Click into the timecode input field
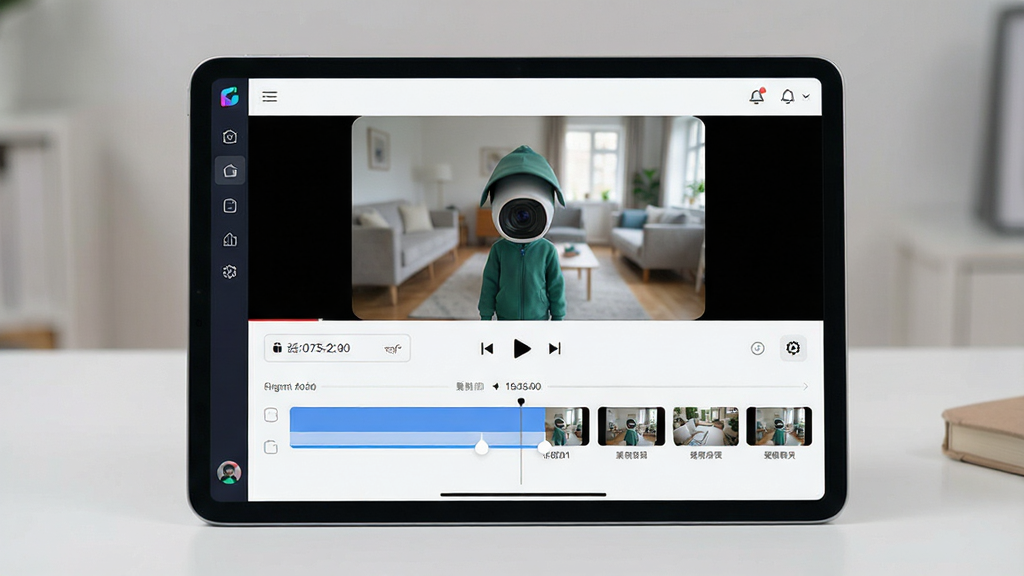The width and height of the screenshot is (1024, 576). point(337,348)
